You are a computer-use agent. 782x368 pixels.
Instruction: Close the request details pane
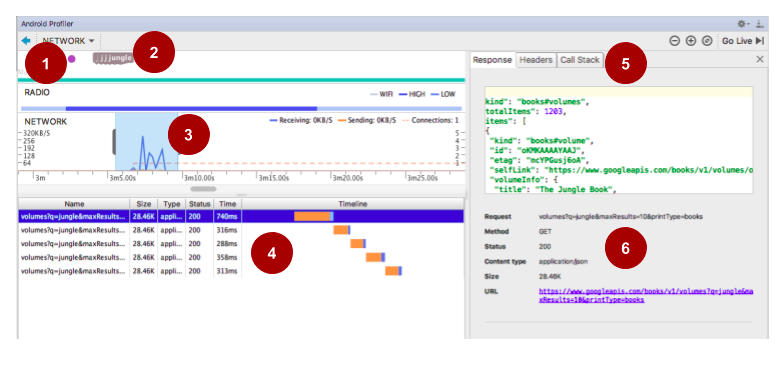tap(760, 59)
